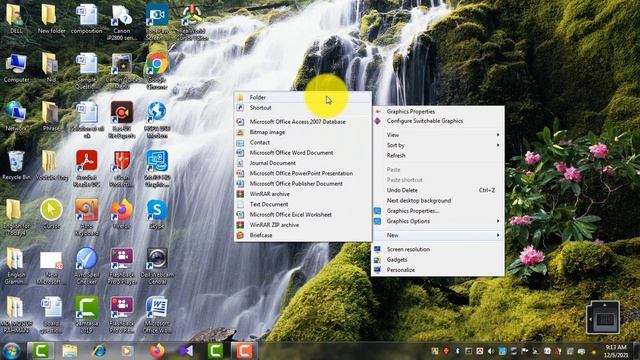
Task: Create a new Text Document
Action: point(302,204)
